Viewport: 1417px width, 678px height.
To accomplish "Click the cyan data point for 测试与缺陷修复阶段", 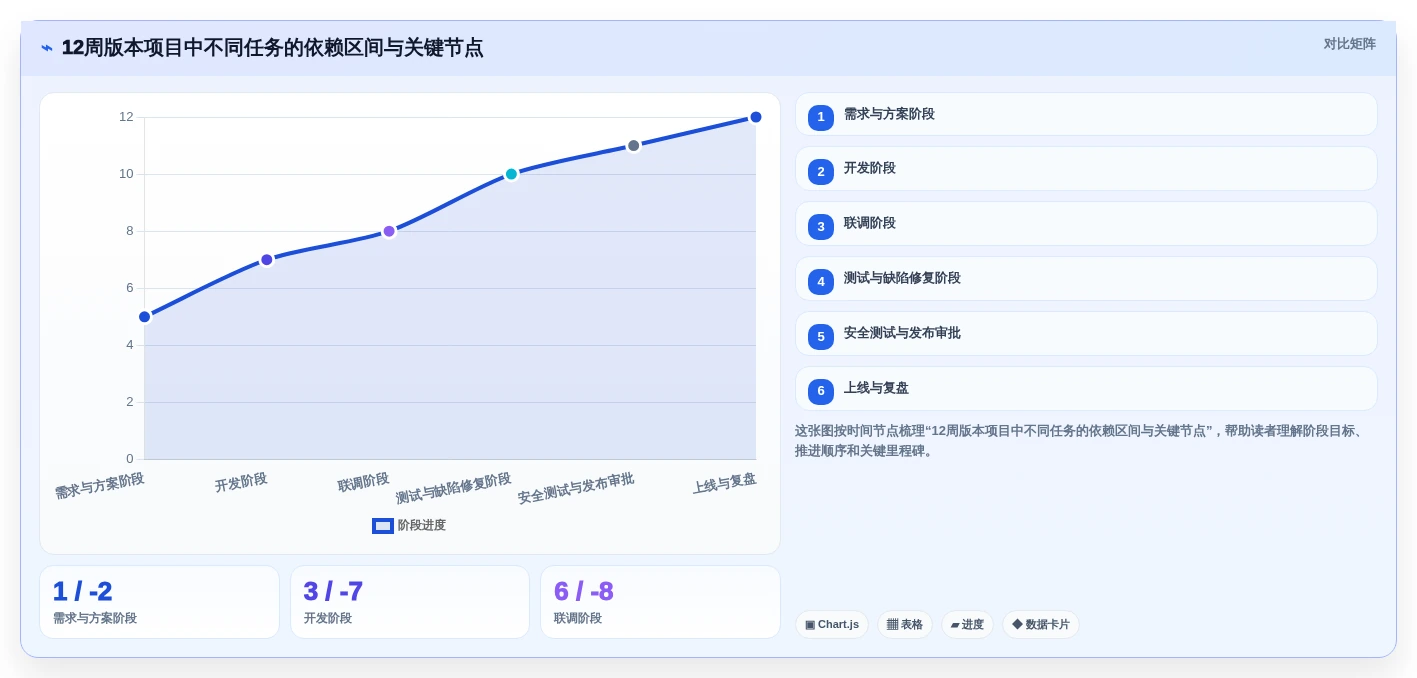I will pos(511,174).
